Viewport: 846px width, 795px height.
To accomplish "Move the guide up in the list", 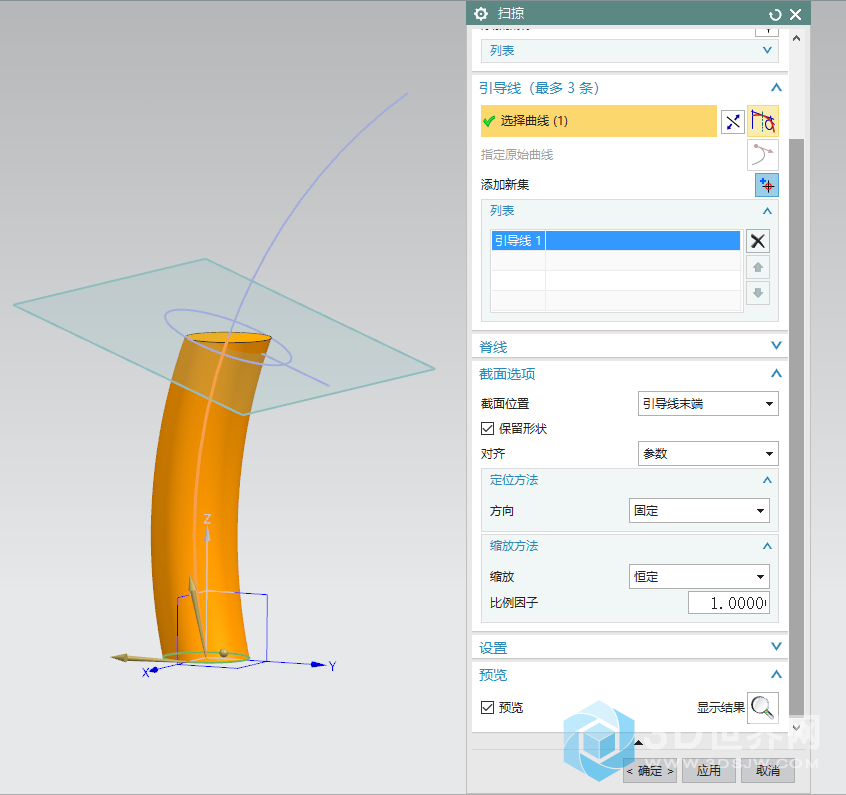I will (x=758, y=267).
